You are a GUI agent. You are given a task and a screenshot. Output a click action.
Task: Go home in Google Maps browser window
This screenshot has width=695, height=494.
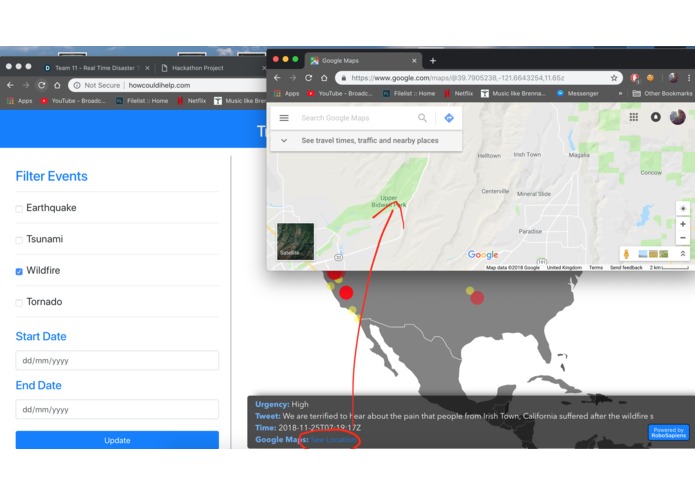pos(324,78)
